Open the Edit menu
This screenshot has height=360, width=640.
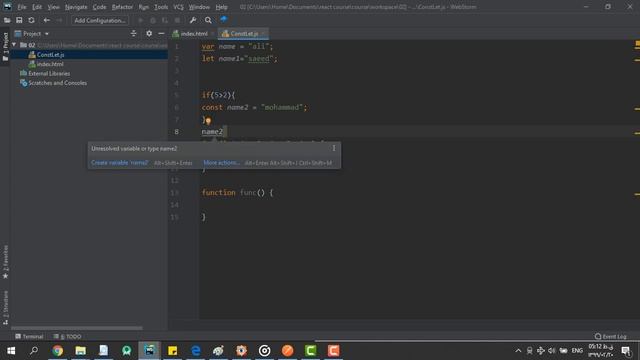(x=37, y=7)
